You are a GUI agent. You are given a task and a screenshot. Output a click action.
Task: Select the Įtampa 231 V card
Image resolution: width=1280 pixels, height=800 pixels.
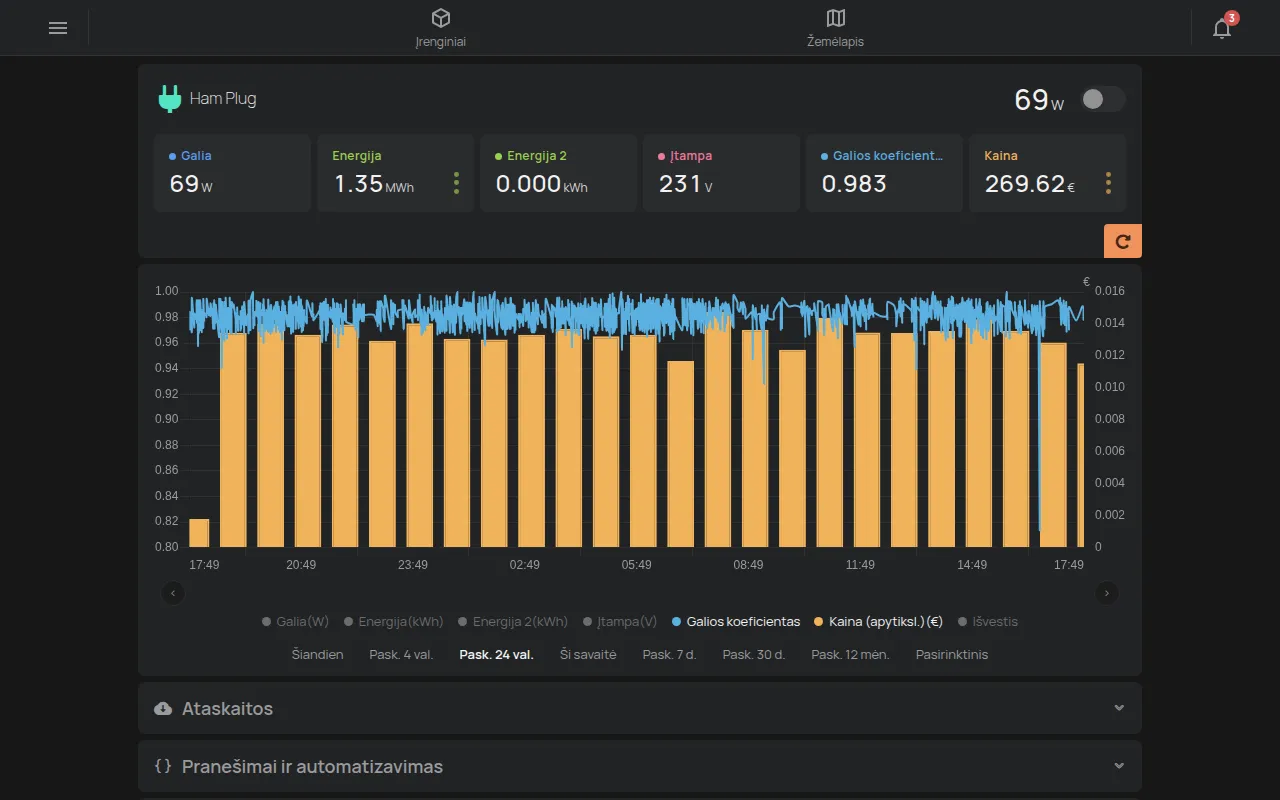(721, 173)
